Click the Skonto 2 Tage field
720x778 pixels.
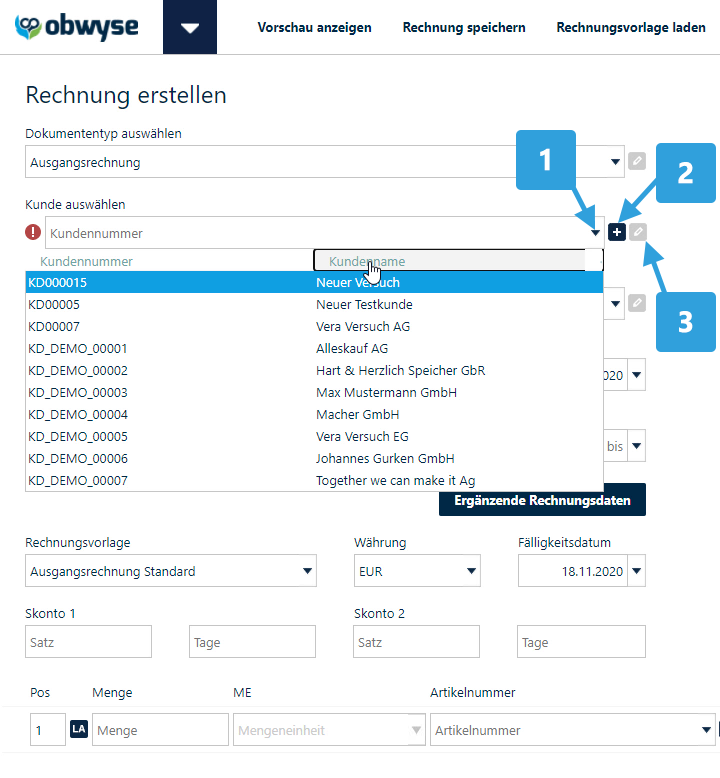(x=581, y=642)
